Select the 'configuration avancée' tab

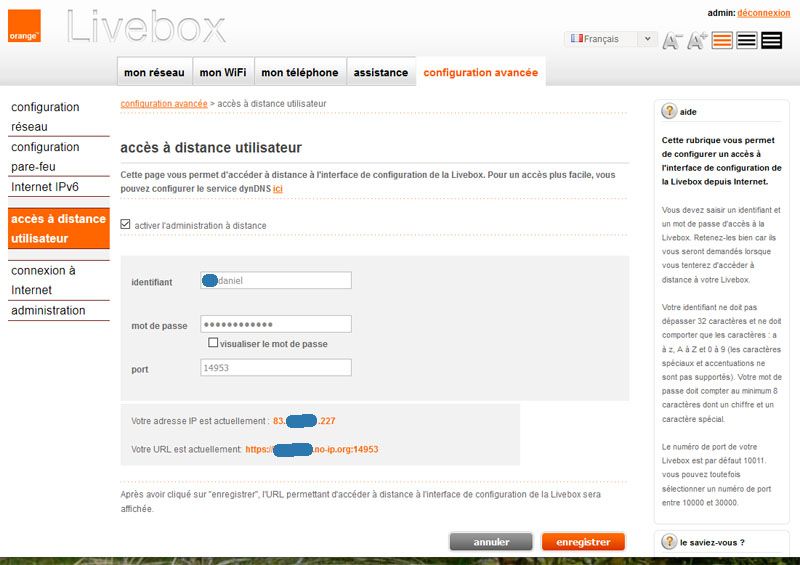point(481,72)
